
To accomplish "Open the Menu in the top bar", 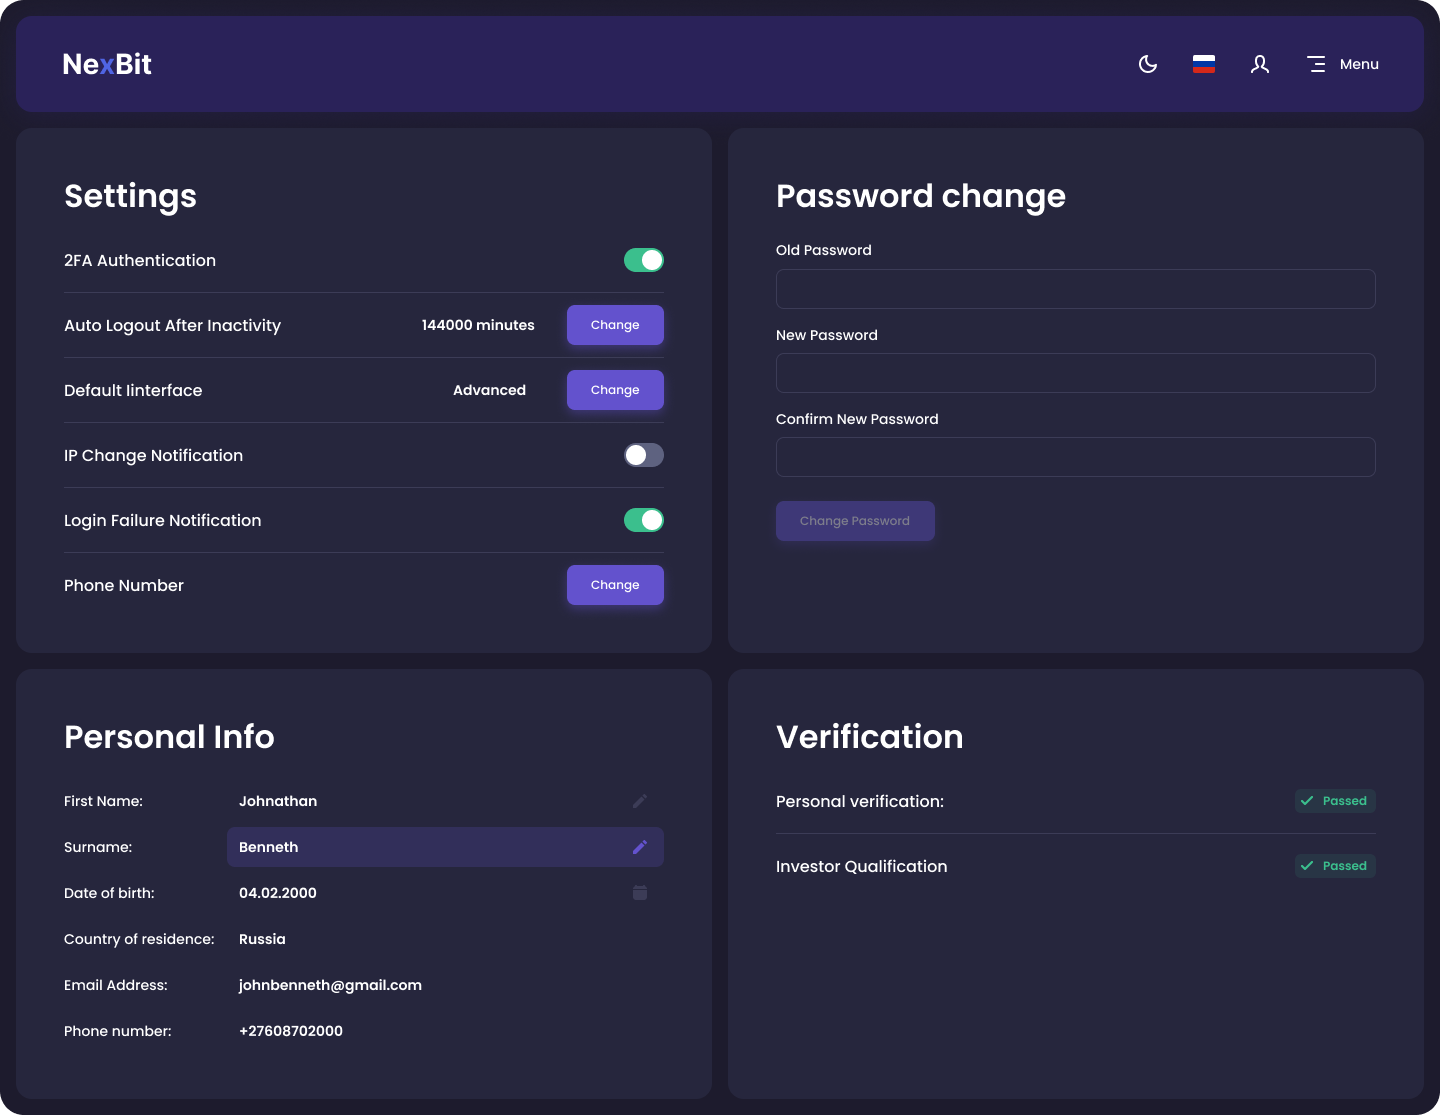I will point(1342,63).
